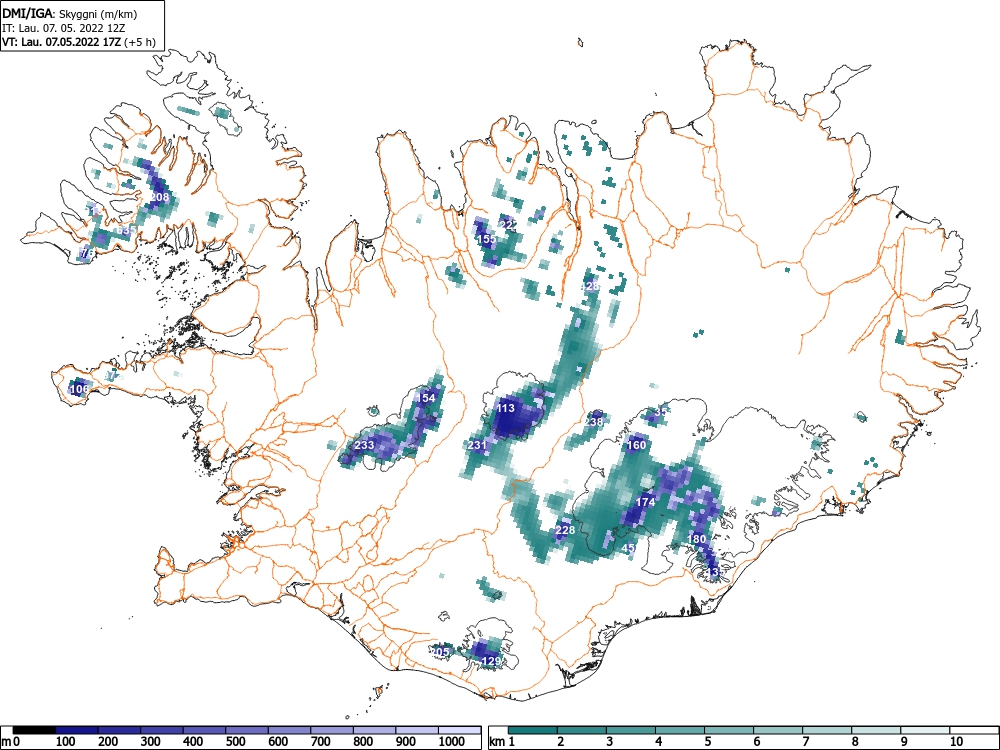Click the '155' value in the north
Viewport: 1000px width, 750px height.
(x=487, y=239)
